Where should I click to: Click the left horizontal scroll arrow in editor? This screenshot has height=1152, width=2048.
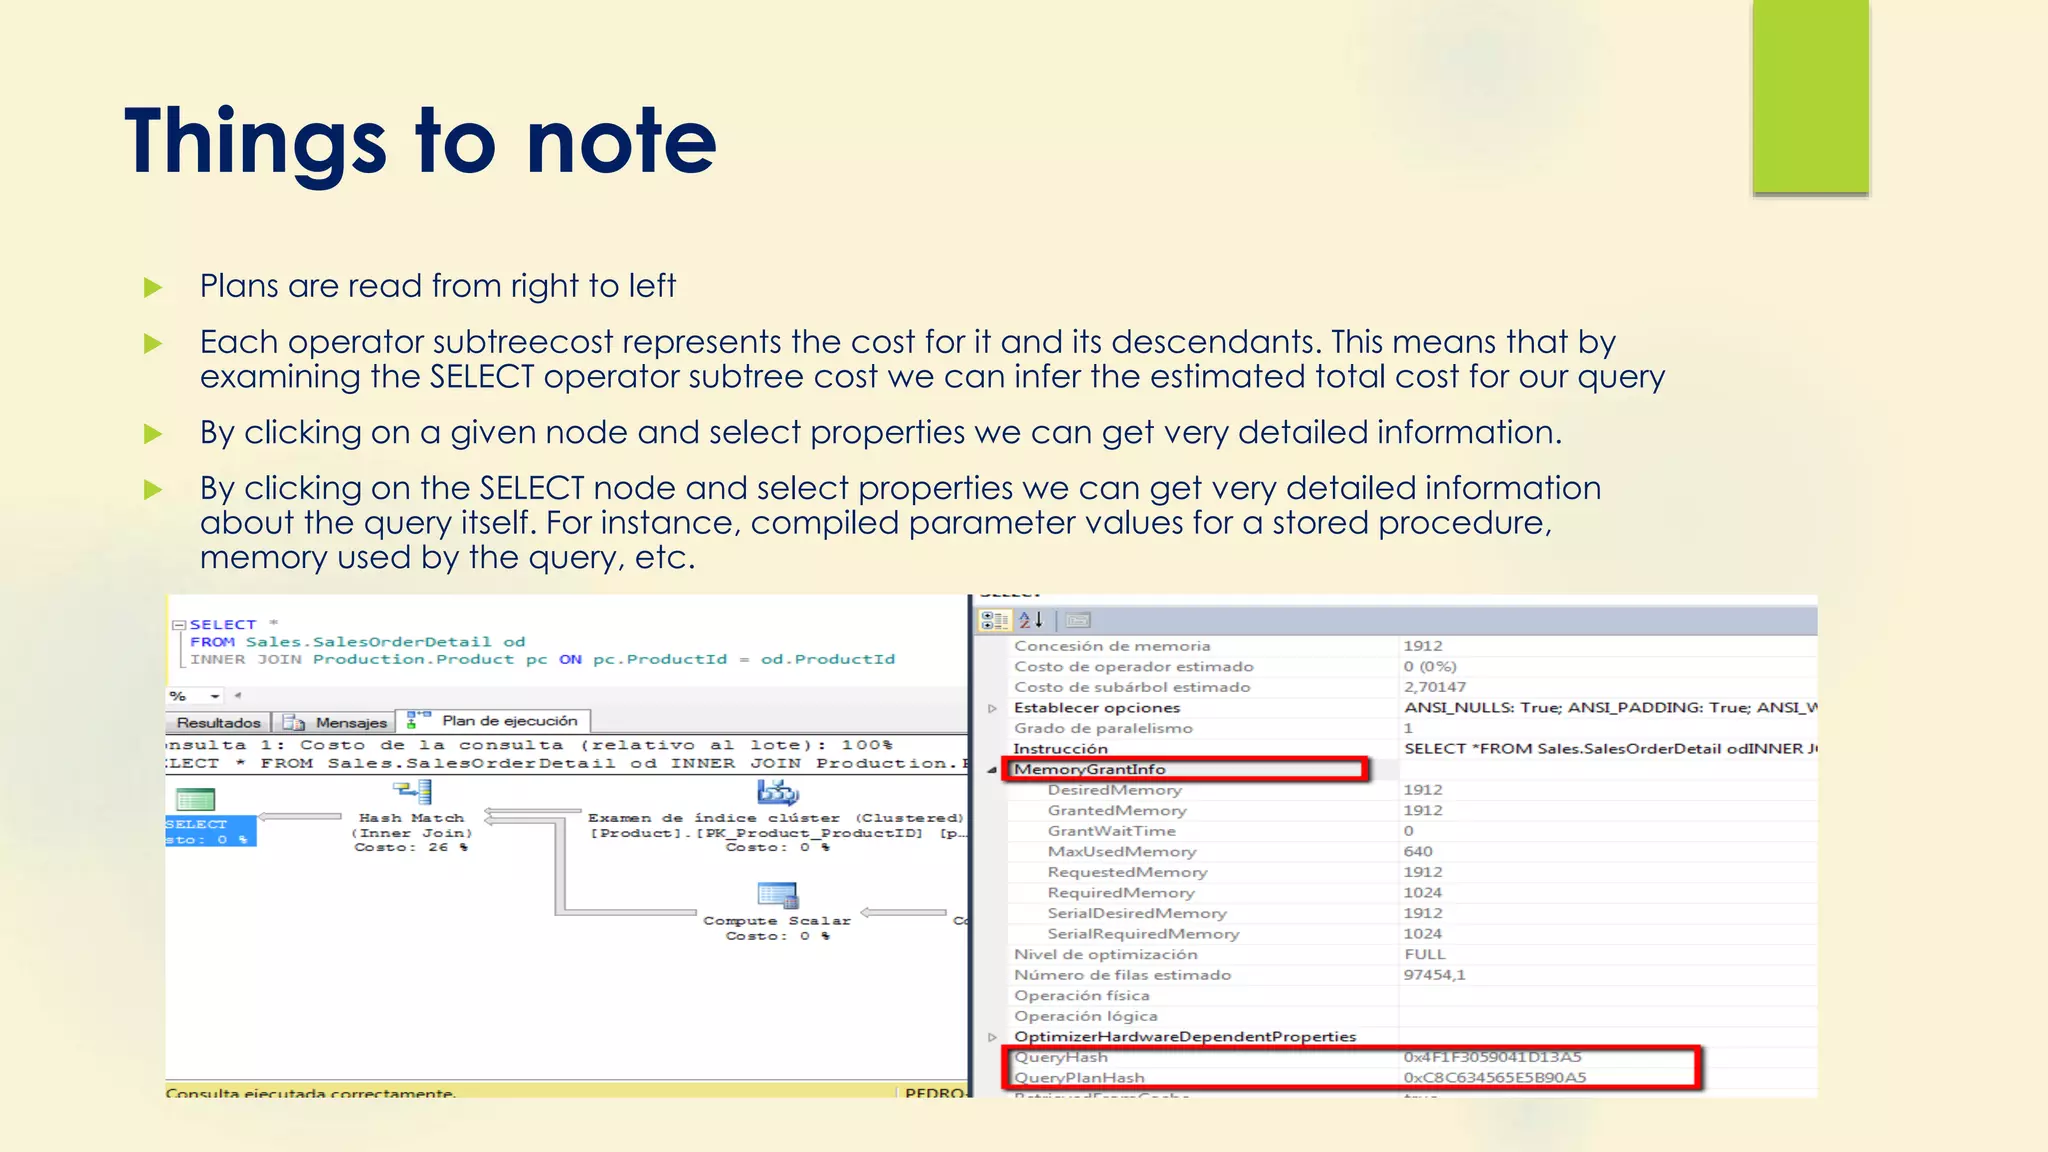pos(238,696)
